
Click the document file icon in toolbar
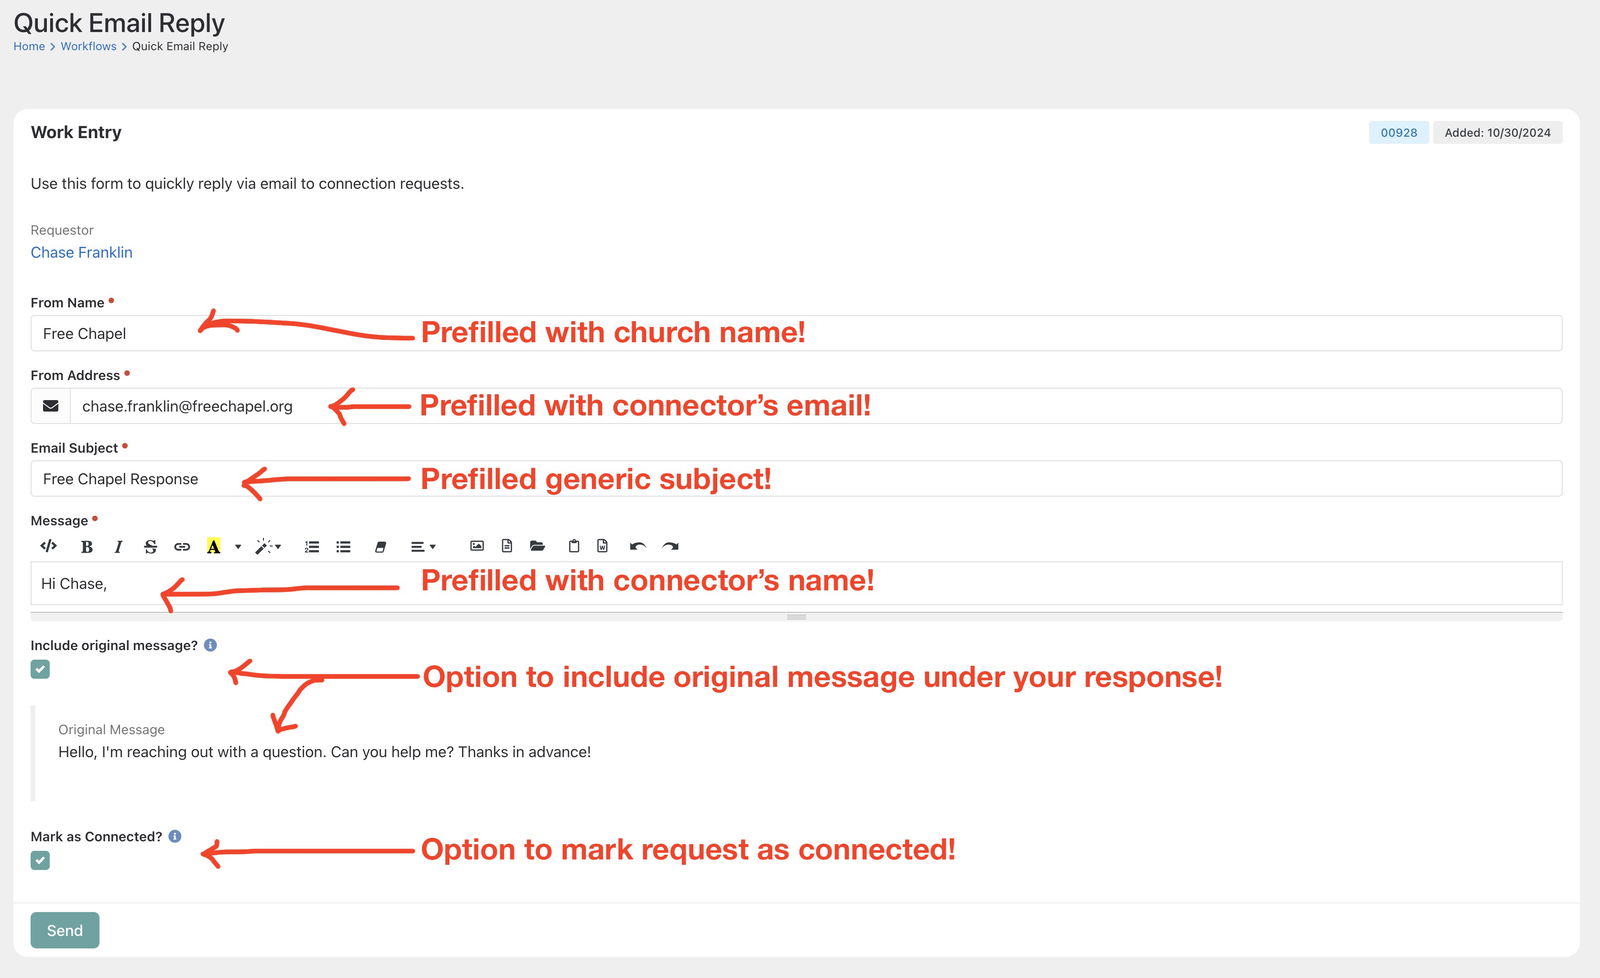[507, 546]
